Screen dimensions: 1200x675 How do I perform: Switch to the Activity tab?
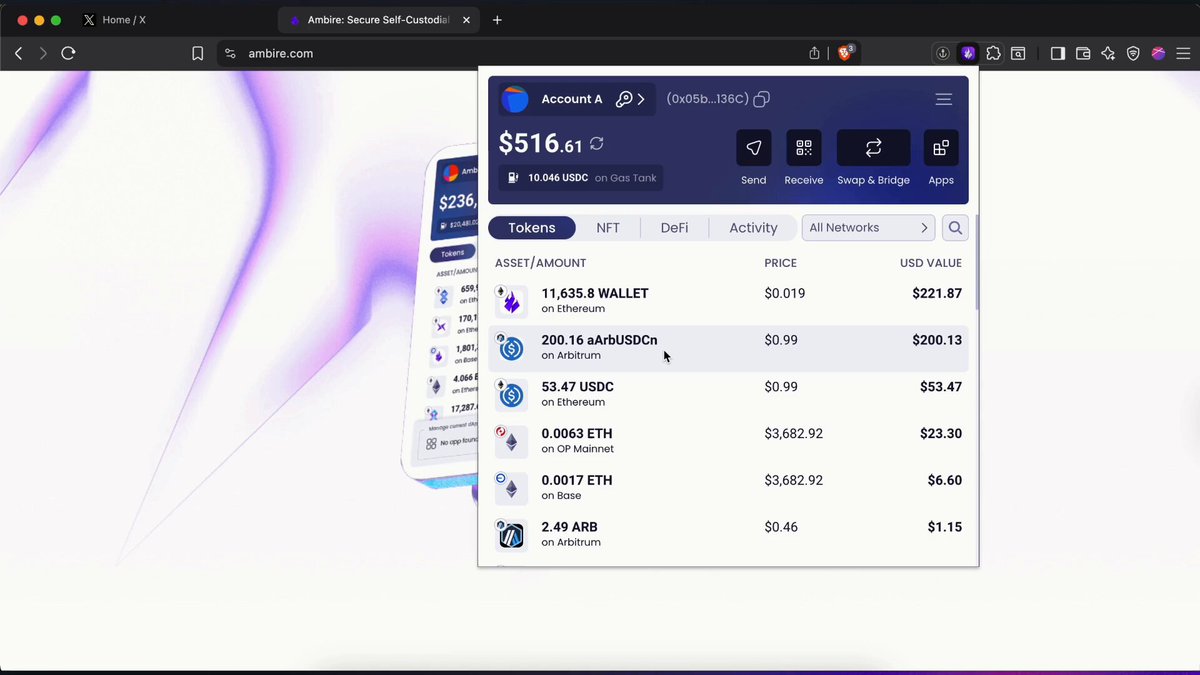(x=753, y=228)
